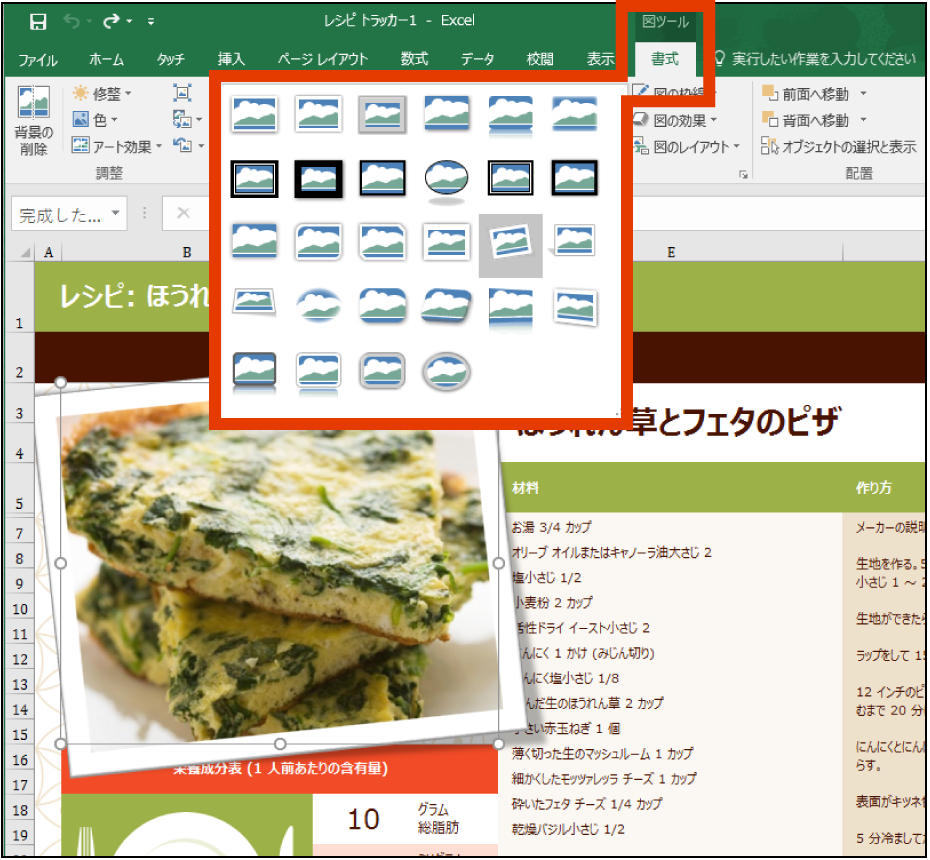Viewport: 930px width, 860px height.
Task: Click the picture's bottom center resize handle
Action: click(x=280, y=744)
